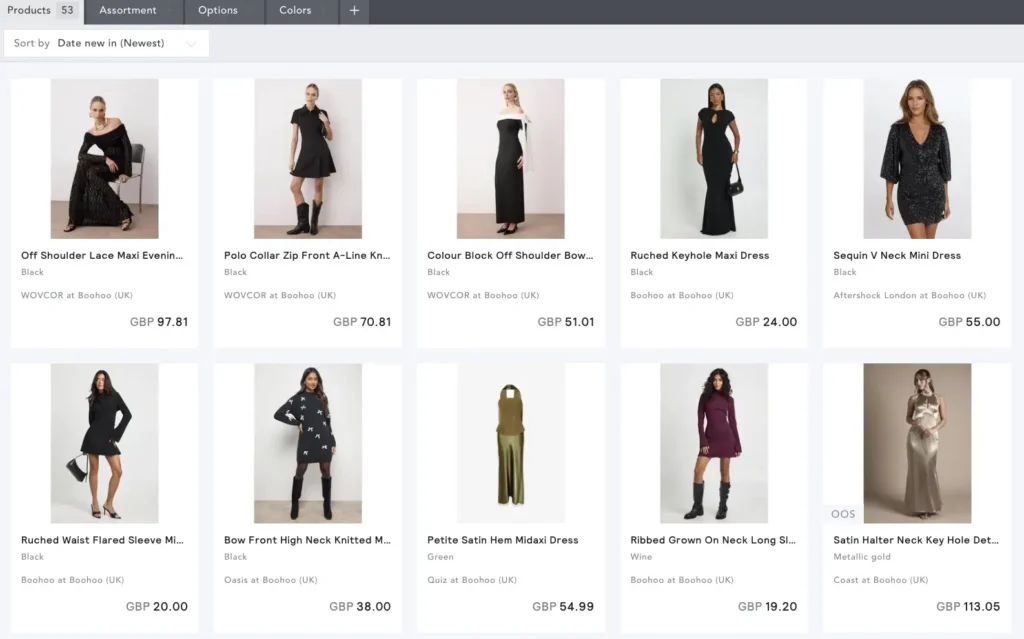Click the plus icon to add tab
This screenshot has width=1024, height=639.
click(354, 11)
